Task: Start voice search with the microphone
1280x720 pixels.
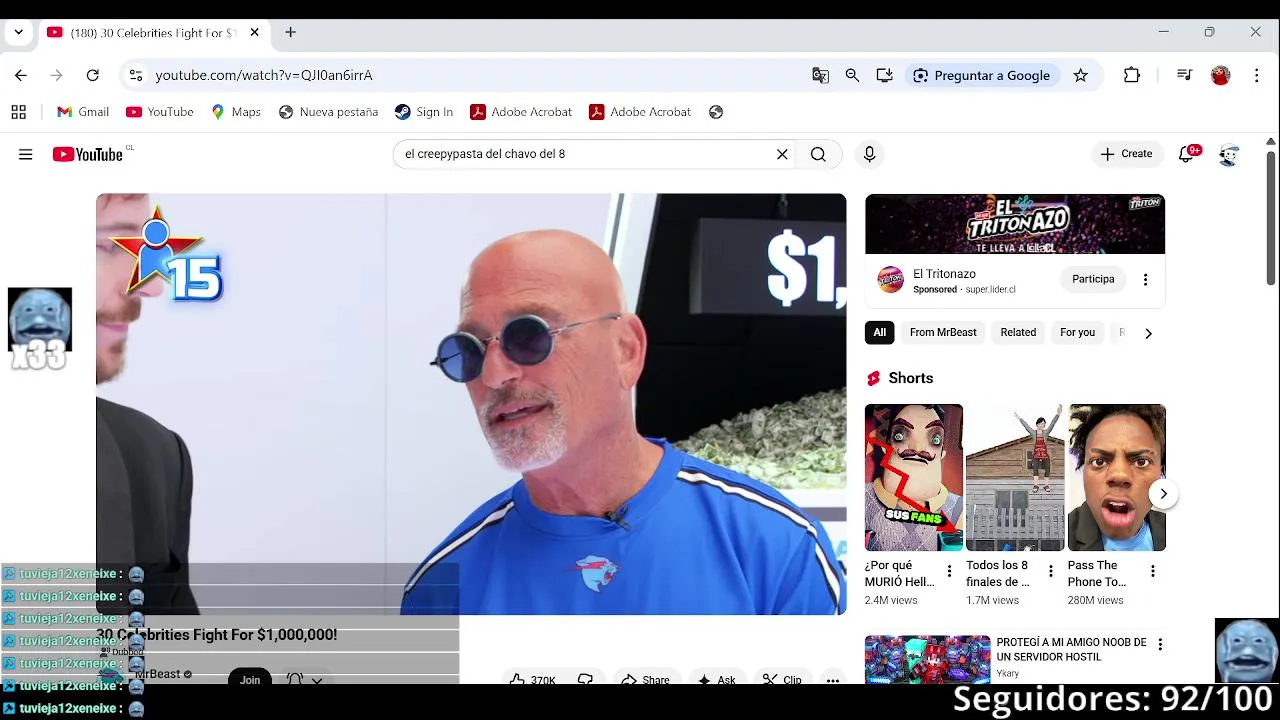Action: coord(869,154)
